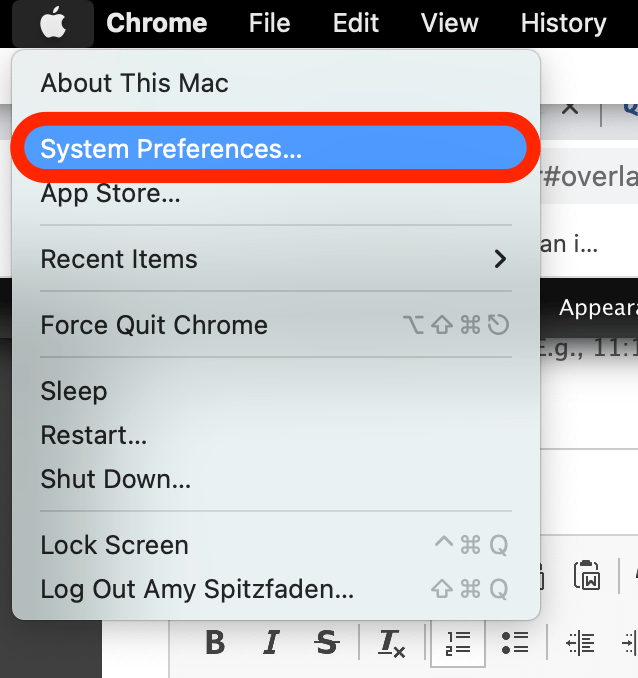Open the History menu in menu bar
The width and height of the screenshot is (638, 678).
pos(563,23)
